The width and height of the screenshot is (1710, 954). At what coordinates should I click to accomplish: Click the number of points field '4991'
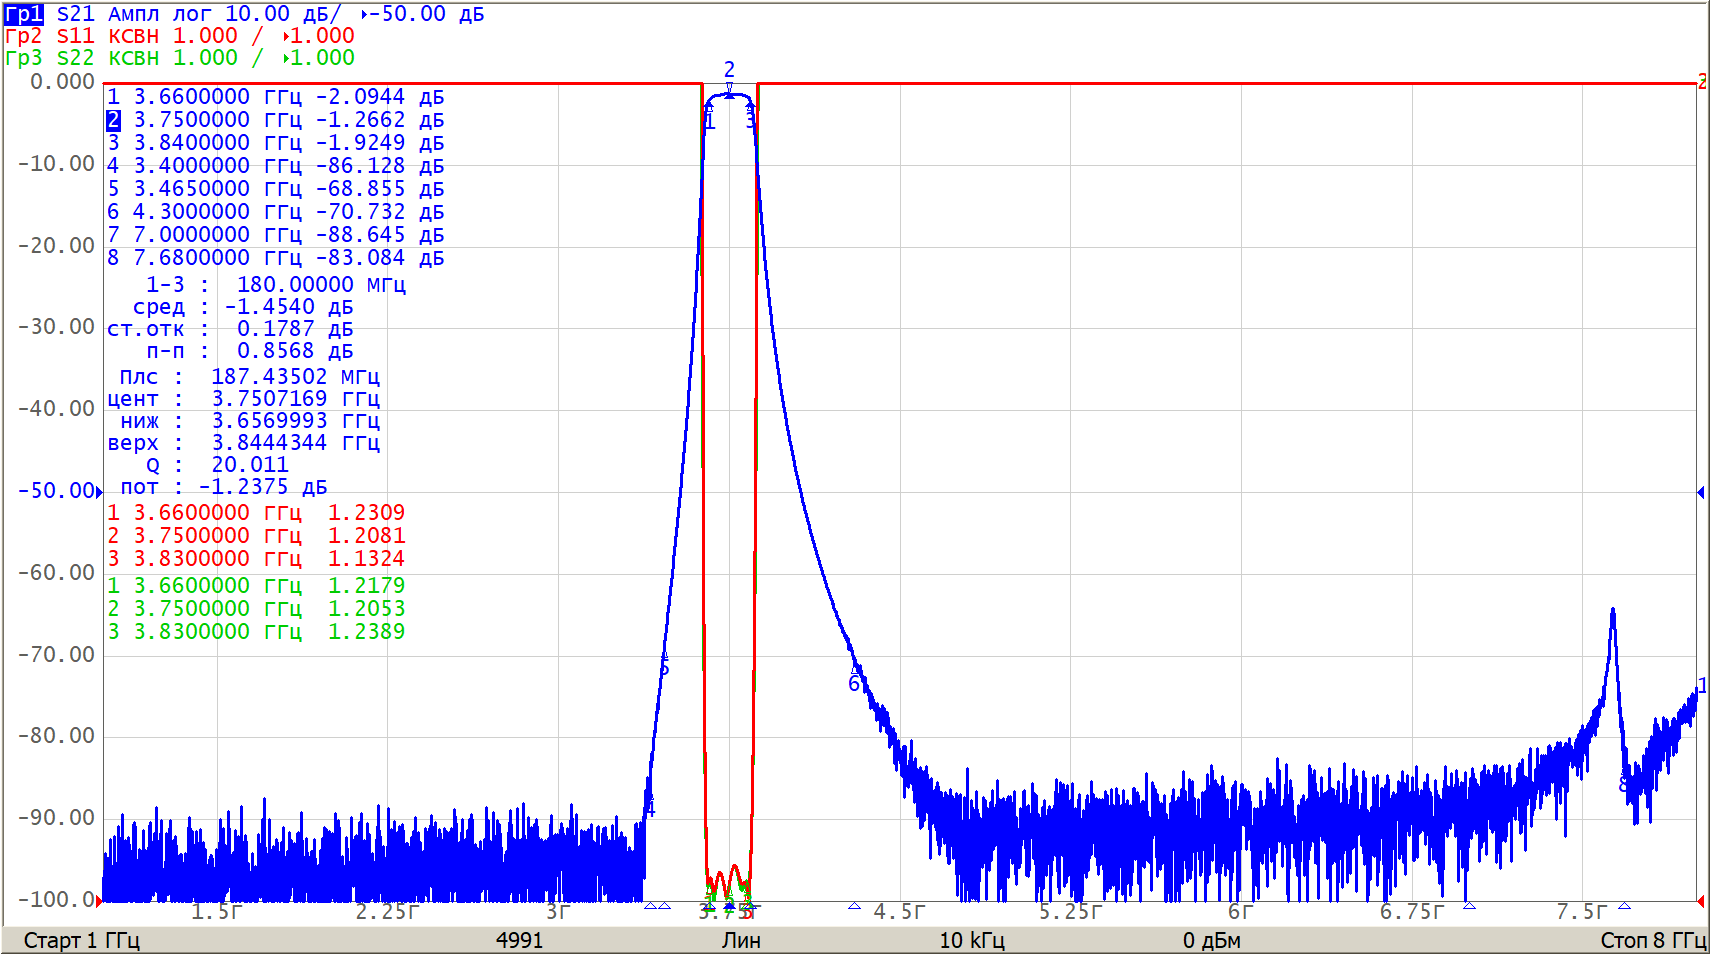[x=519, y=940]
